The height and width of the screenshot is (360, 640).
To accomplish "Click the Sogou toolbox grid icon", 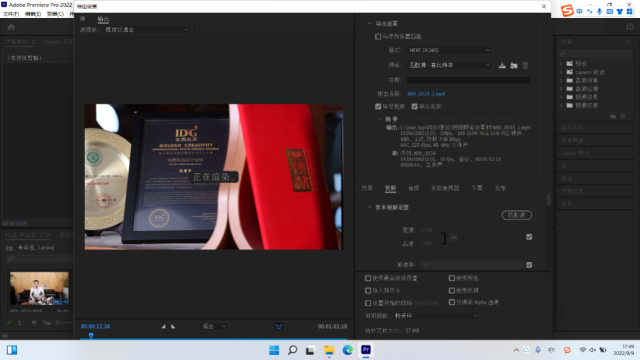I will [629, 11].
